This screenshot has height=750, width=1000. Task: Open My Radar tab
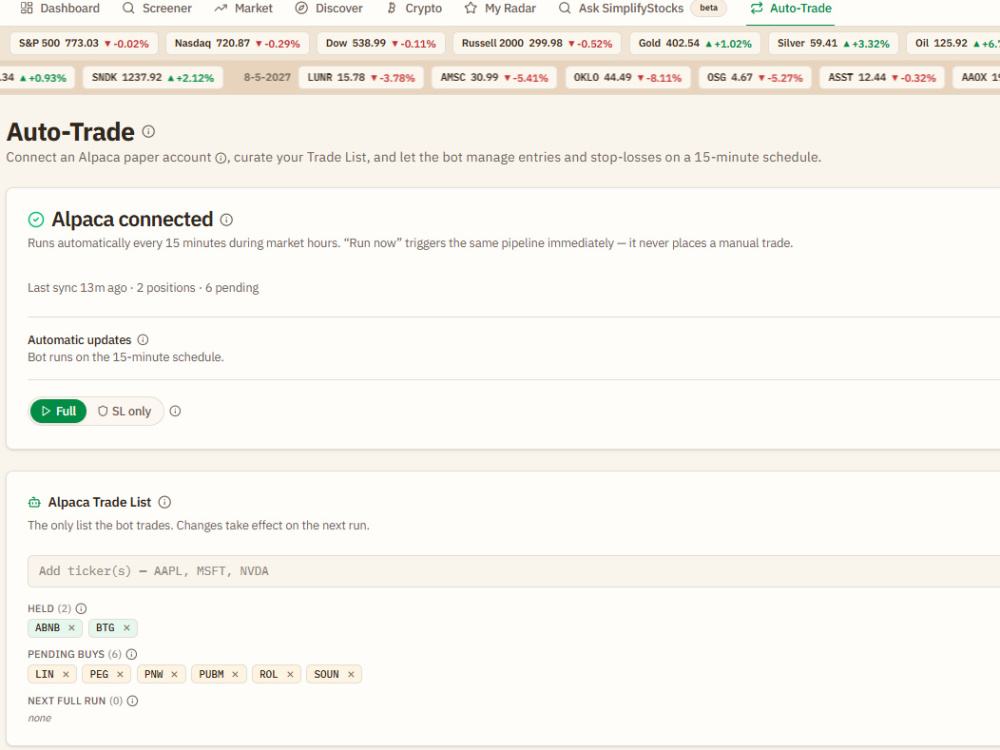[501, 8]
